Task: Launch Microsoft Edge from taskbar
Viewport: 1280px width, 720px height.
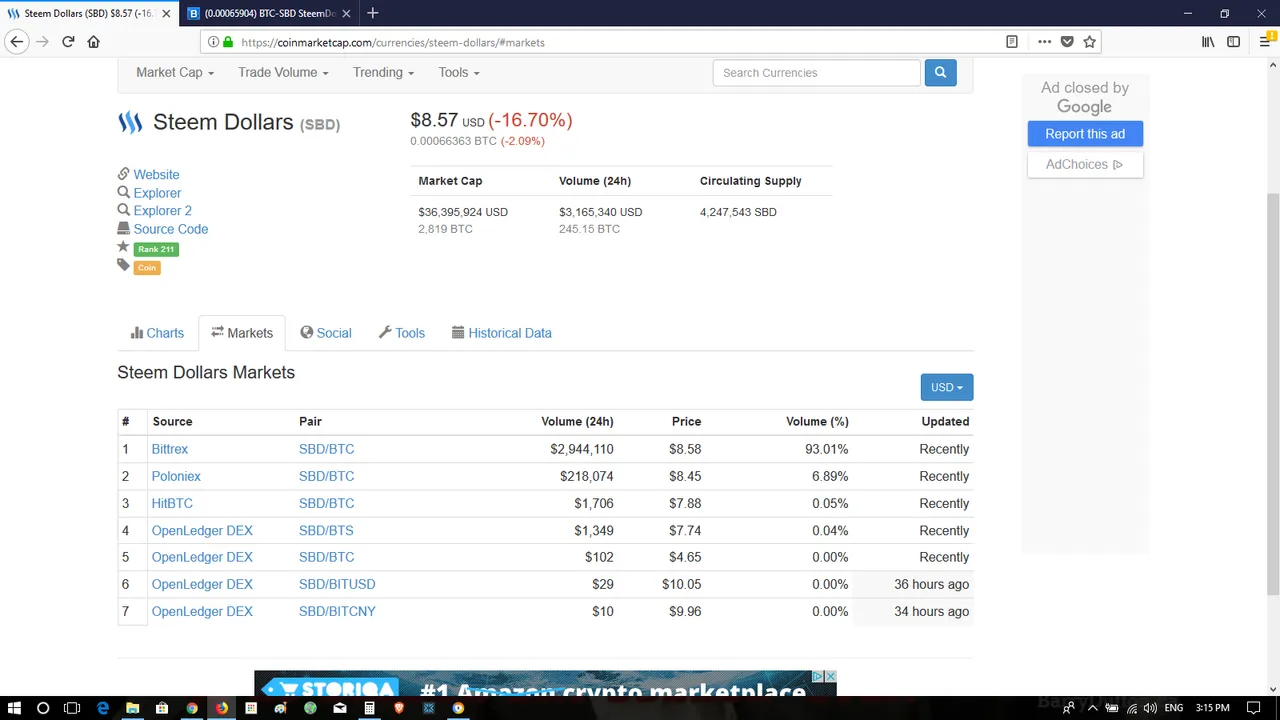Action: pos(103,708)
